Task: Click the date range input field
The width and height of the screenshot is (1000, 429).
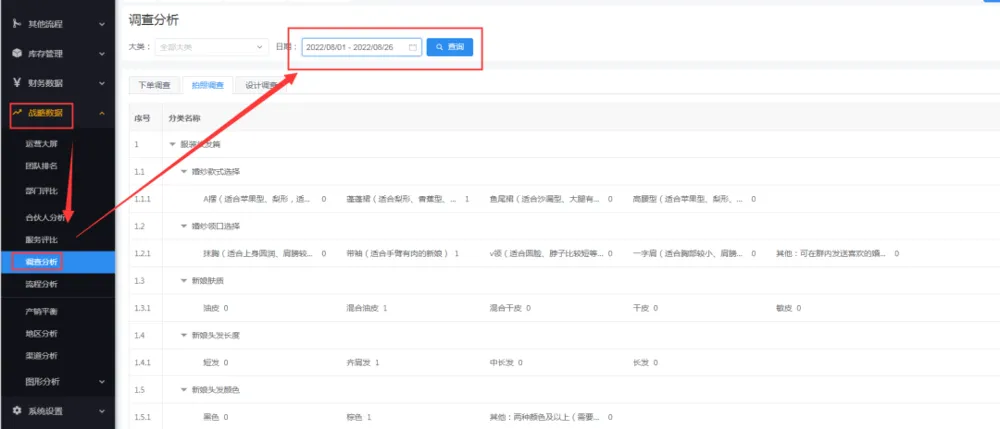Action: (353, 47)
